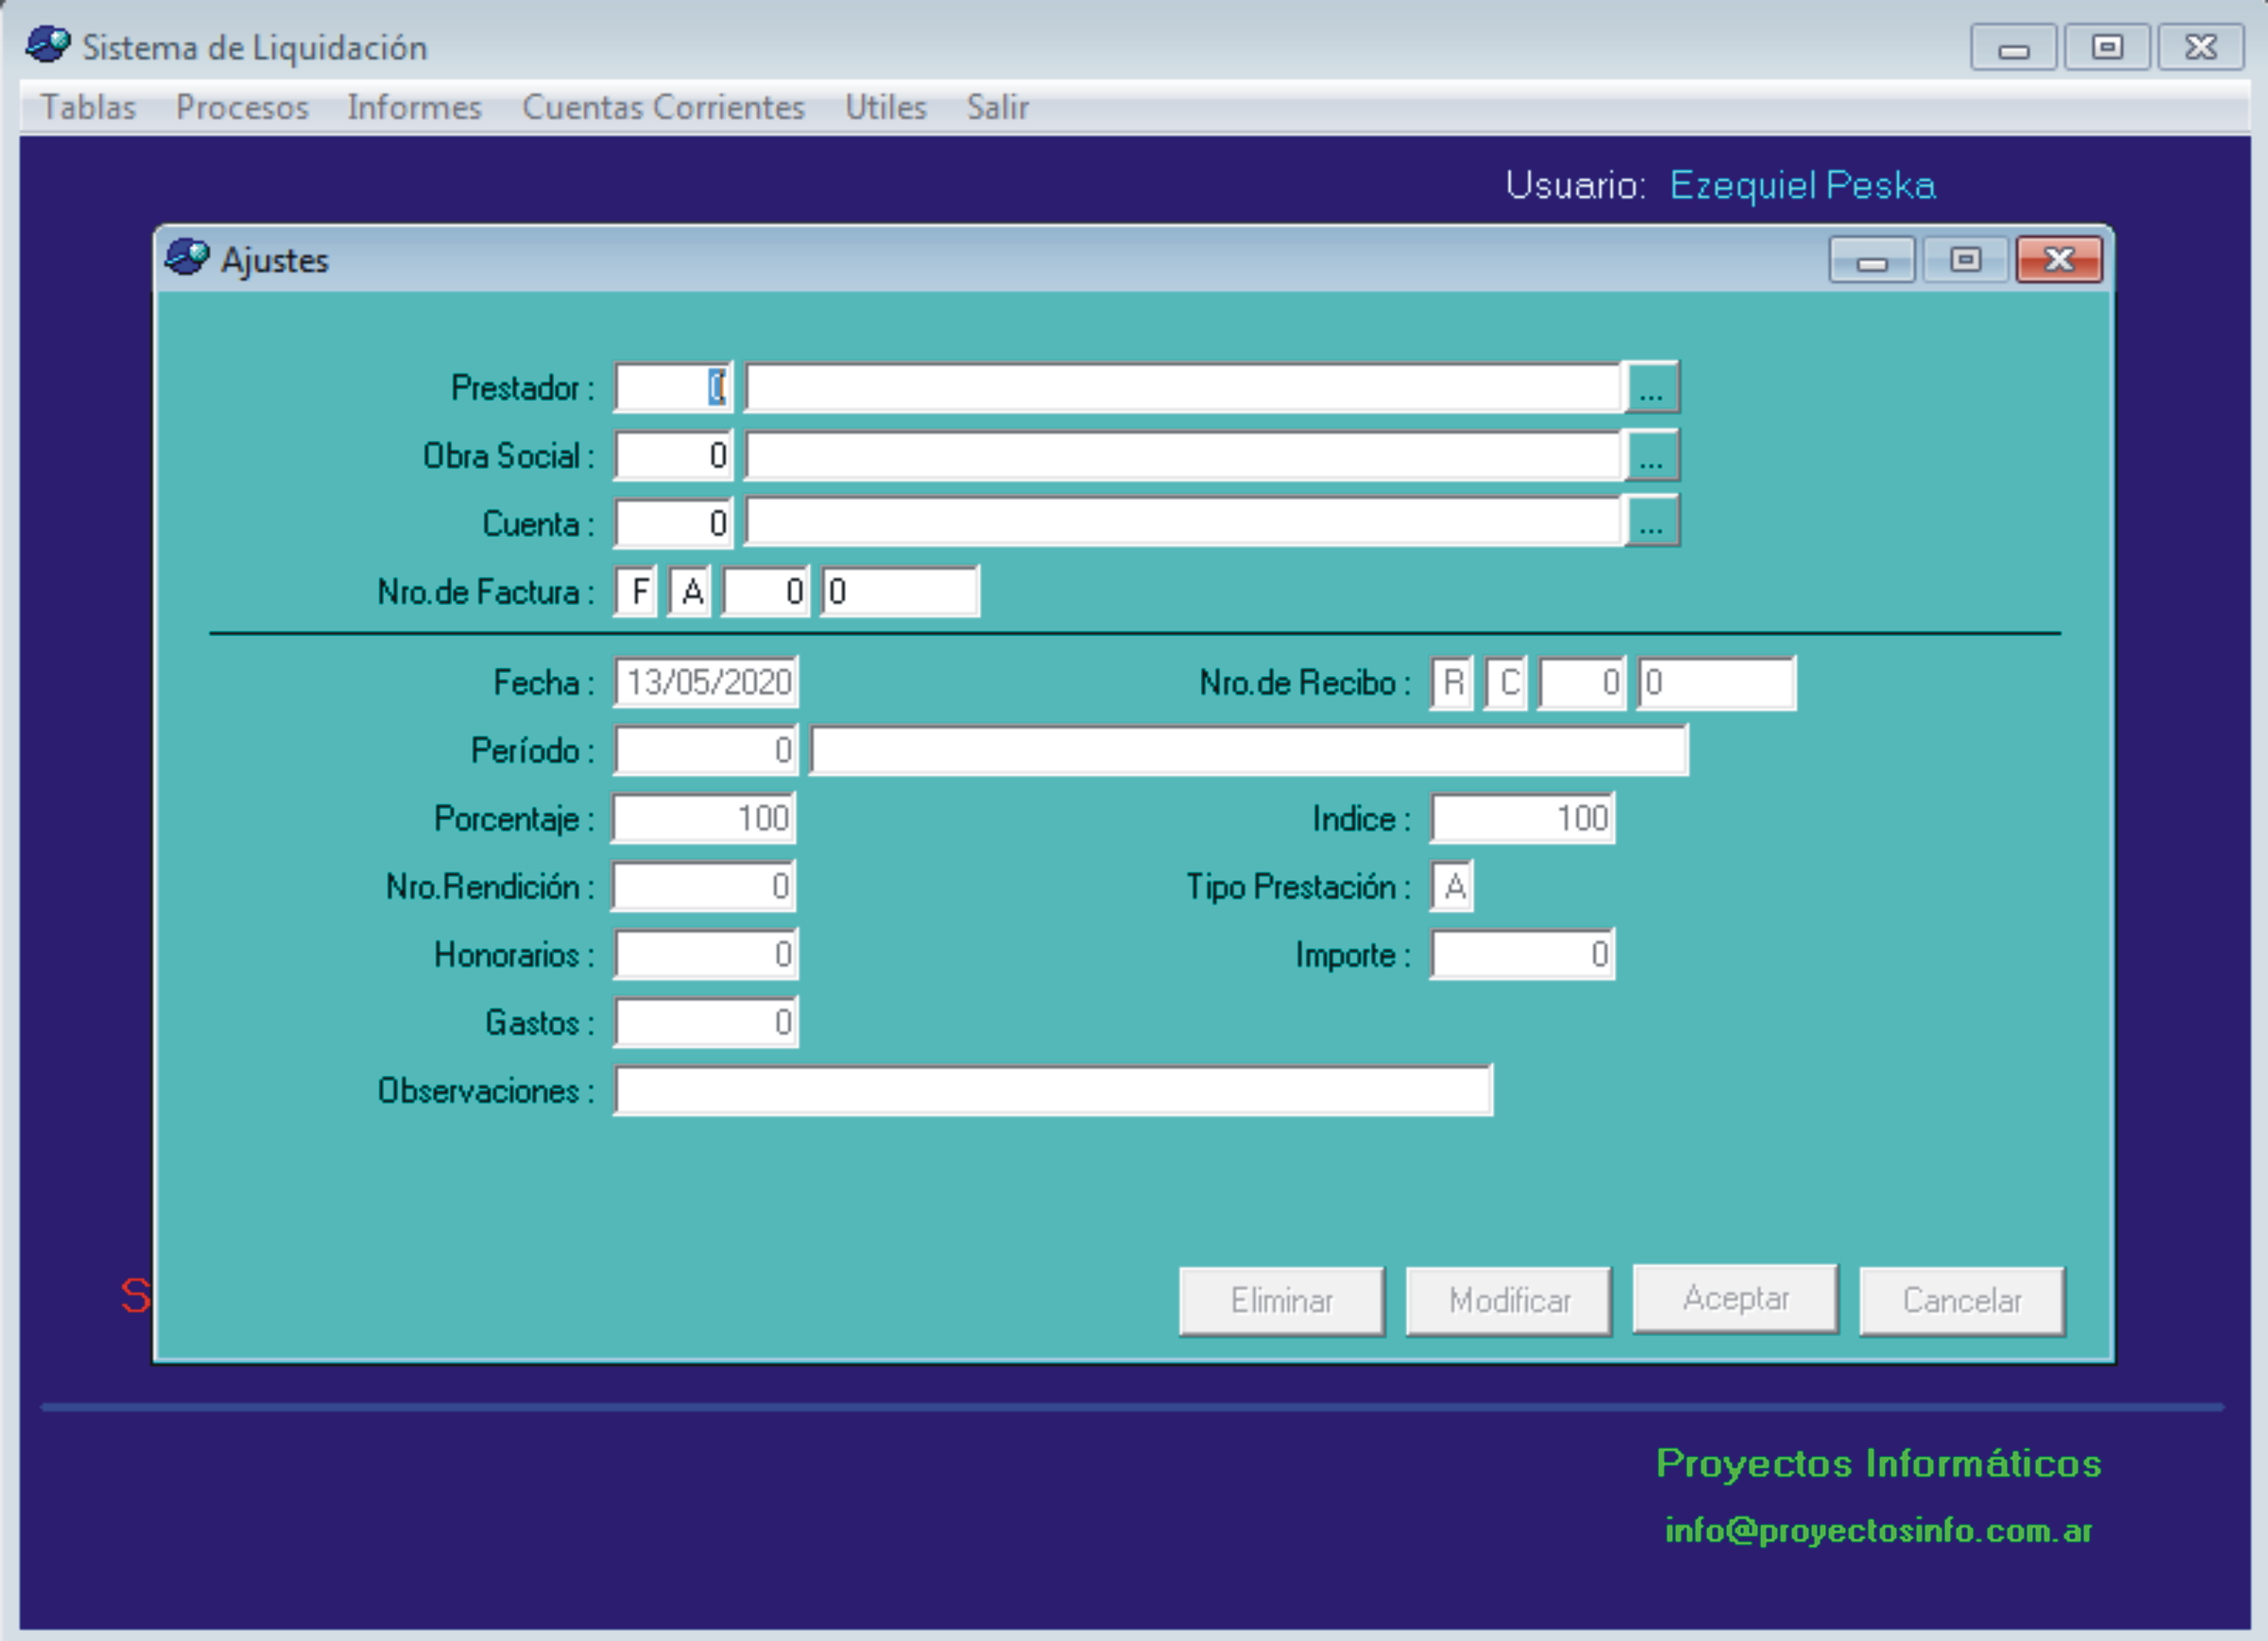Open the Prestador lookup ellipsis button
This screenshot has height=1641, width=2268.
(1651, 387)
